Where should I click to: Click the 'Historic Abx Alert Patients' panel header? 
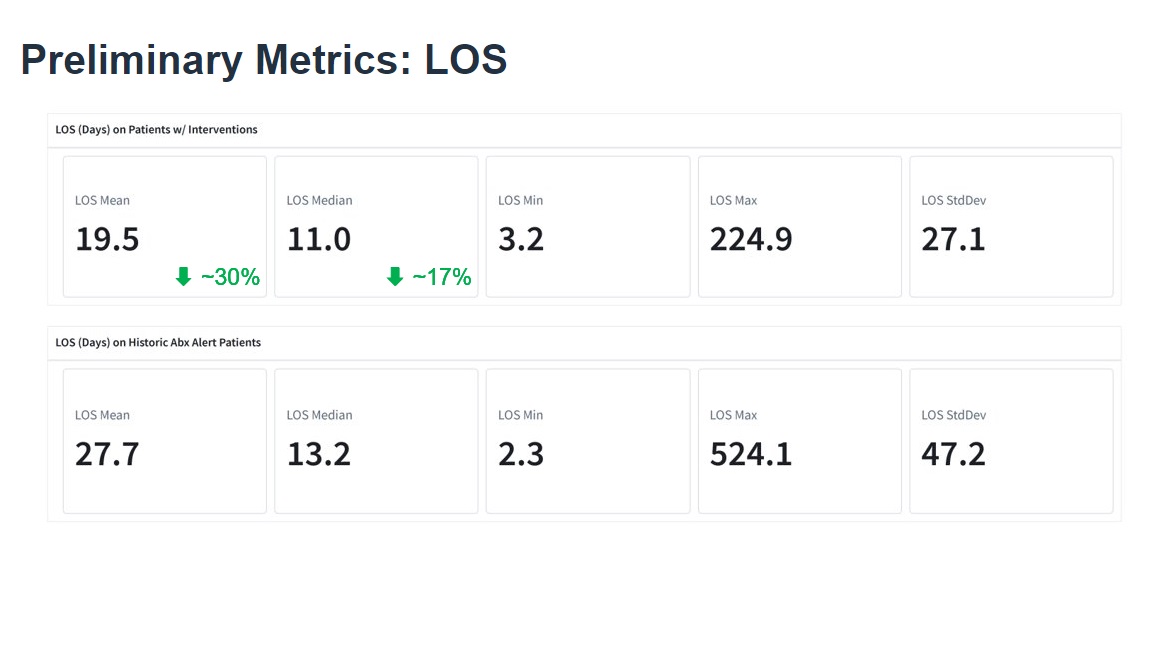158,342
